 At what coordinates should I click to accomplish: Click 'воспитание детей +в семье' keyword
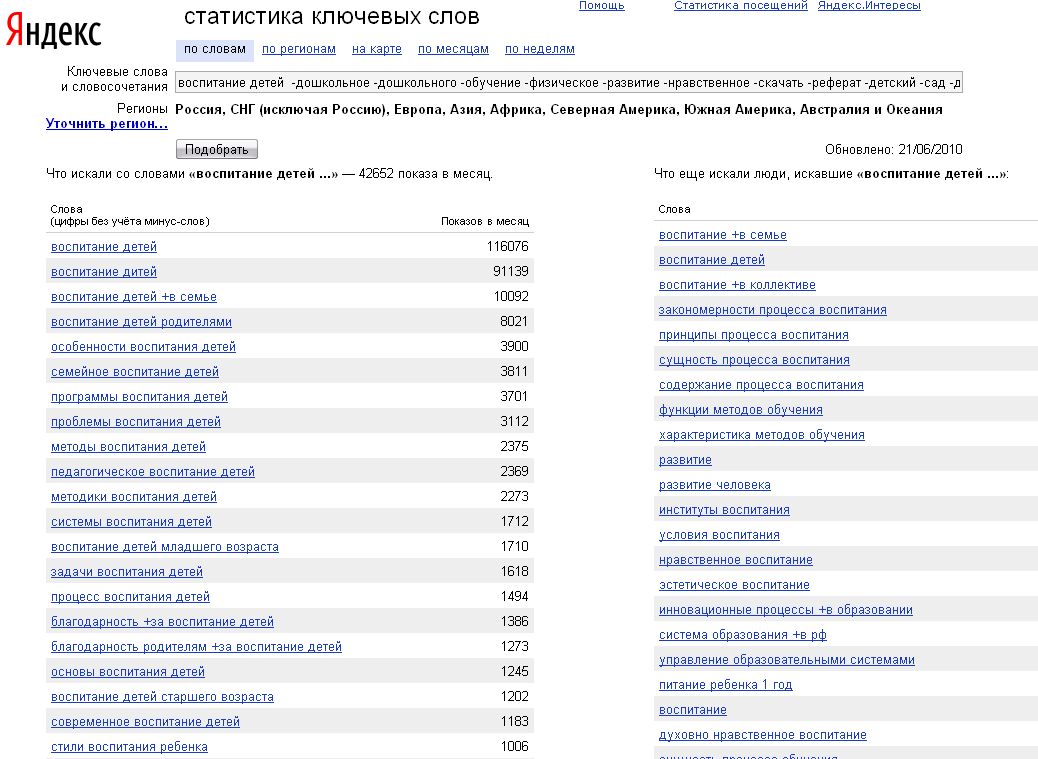pyautogui.click(x=133, y=297)
